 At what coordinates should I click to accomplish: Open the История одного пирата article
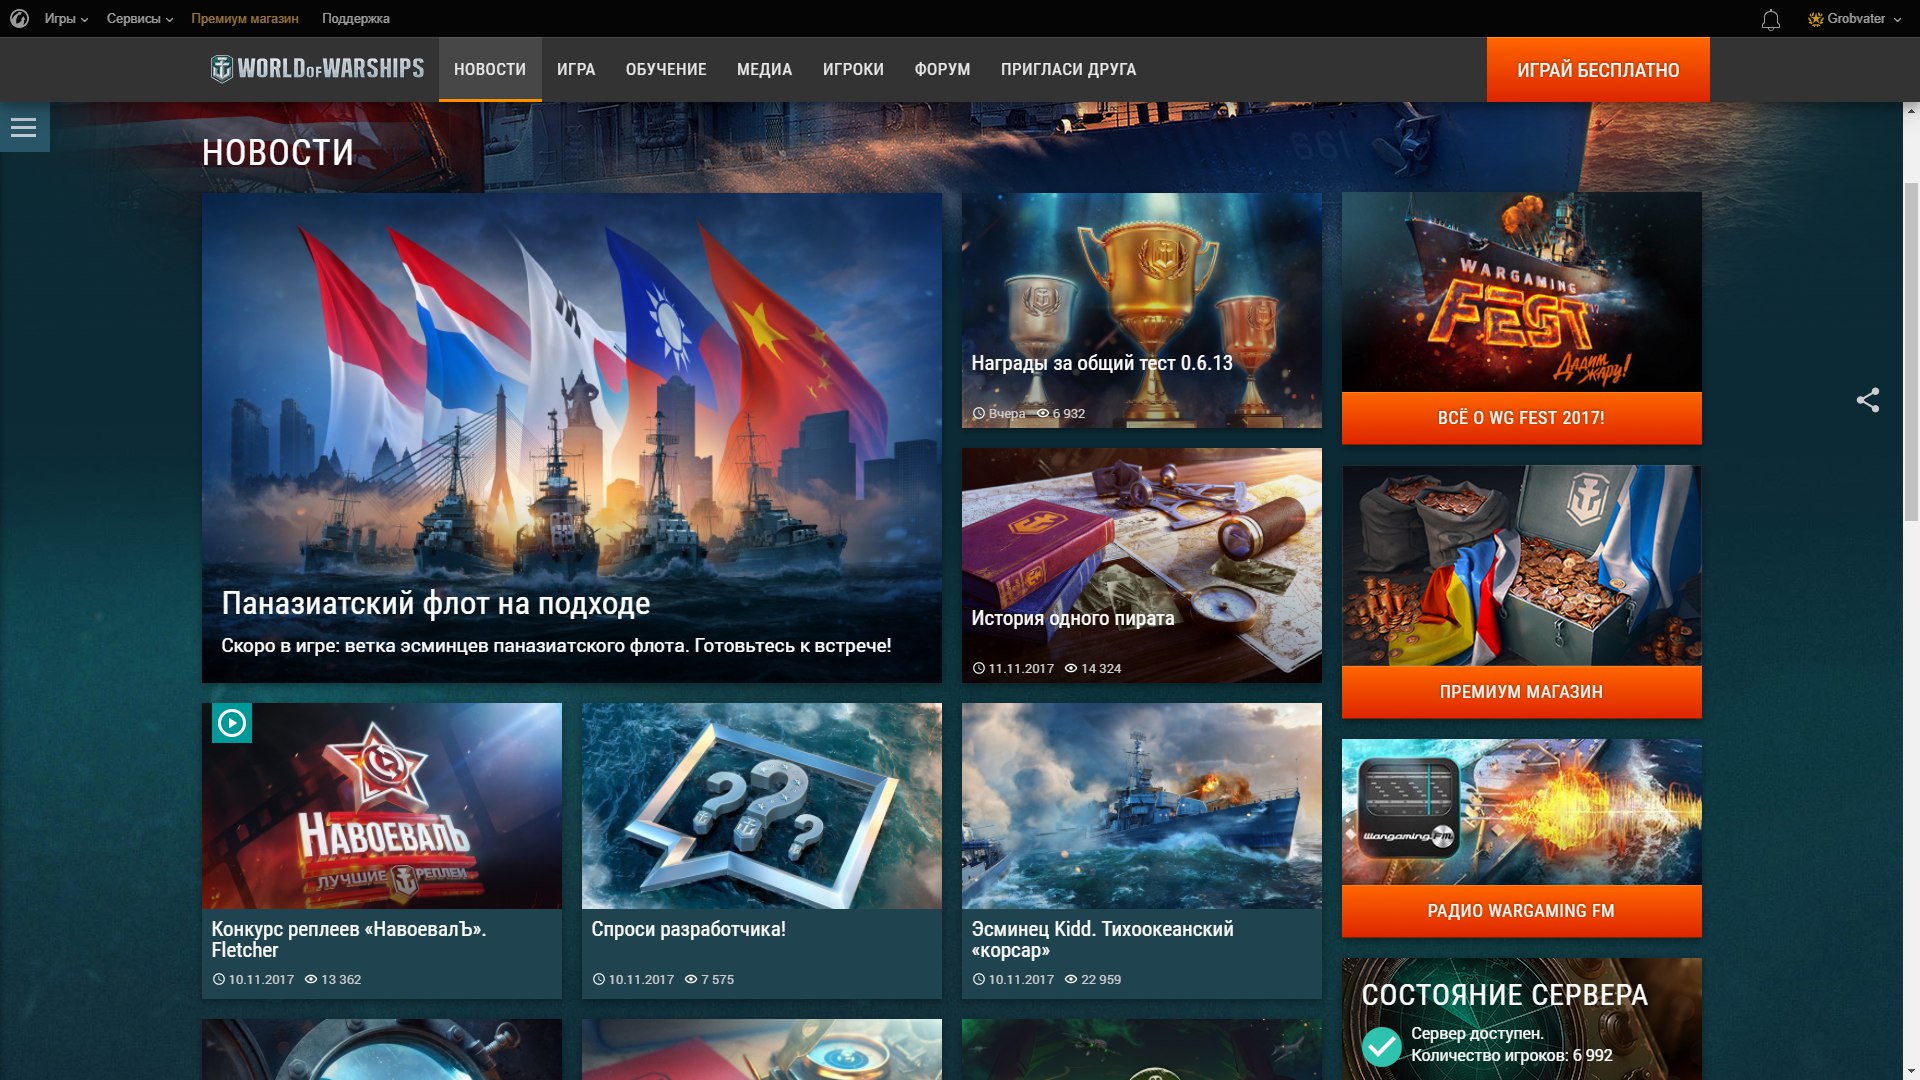(x=1142, y=565)
